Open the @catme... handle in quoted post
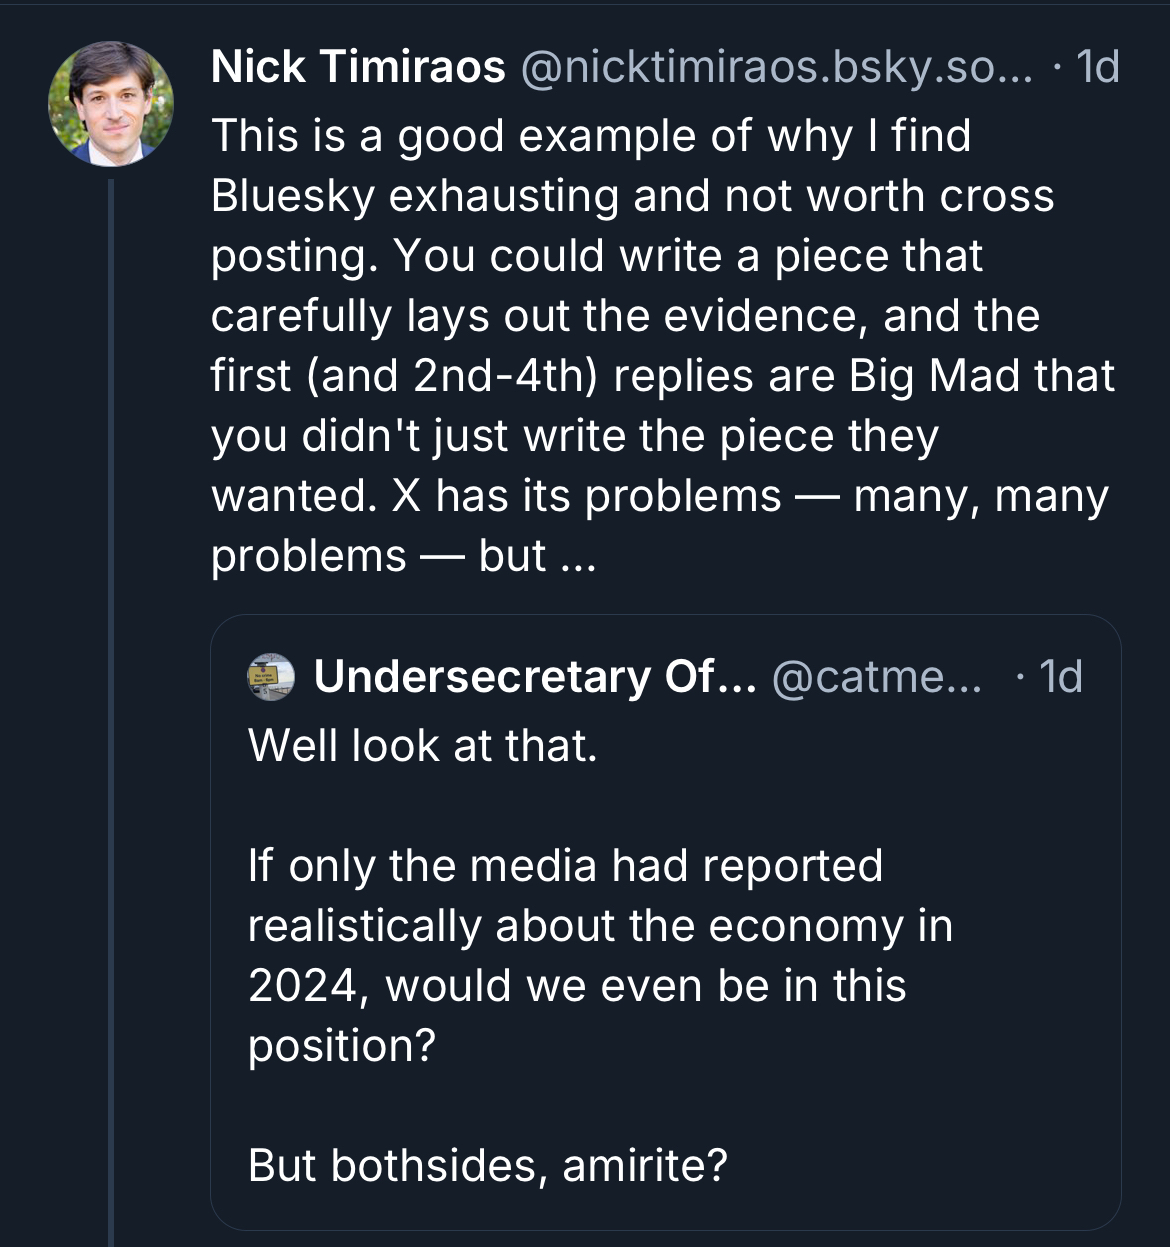 coord(877,677)
